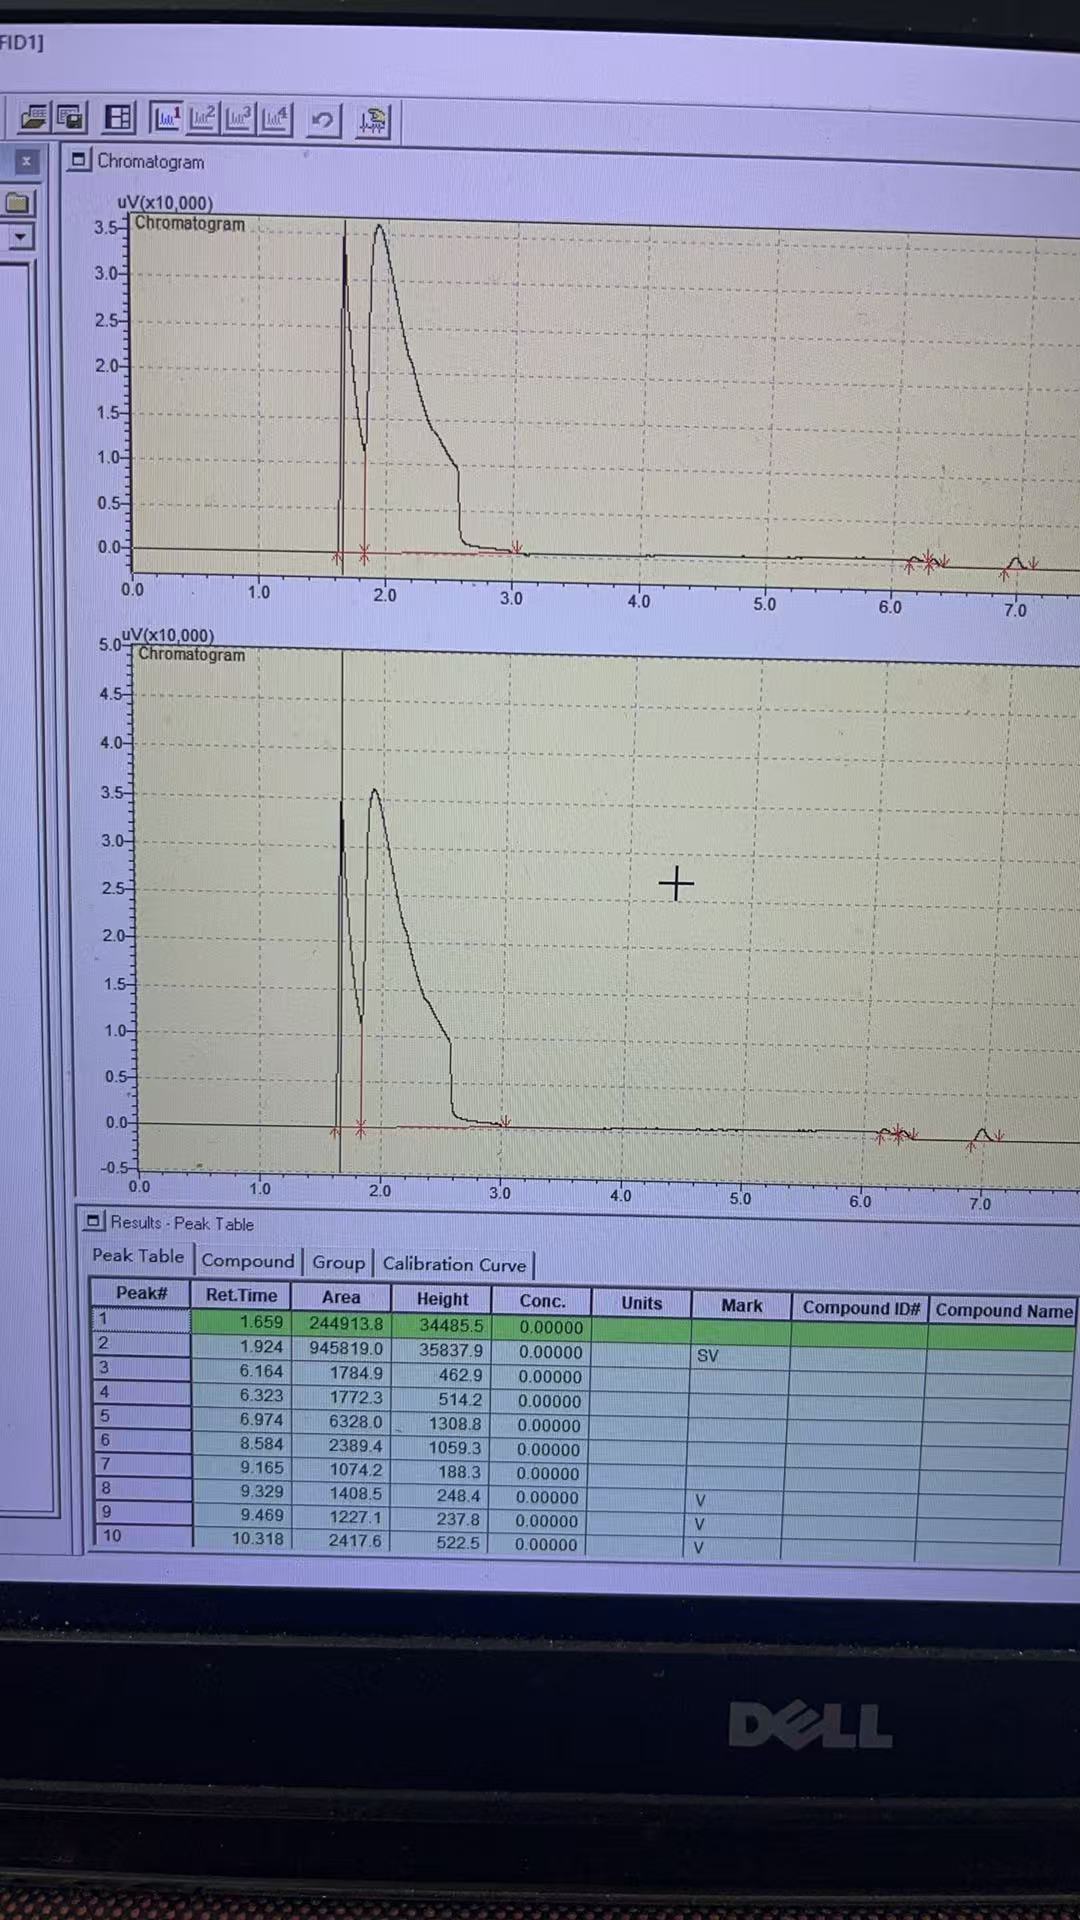Select the channel 1 chromatogram icon

pos(166,118)
